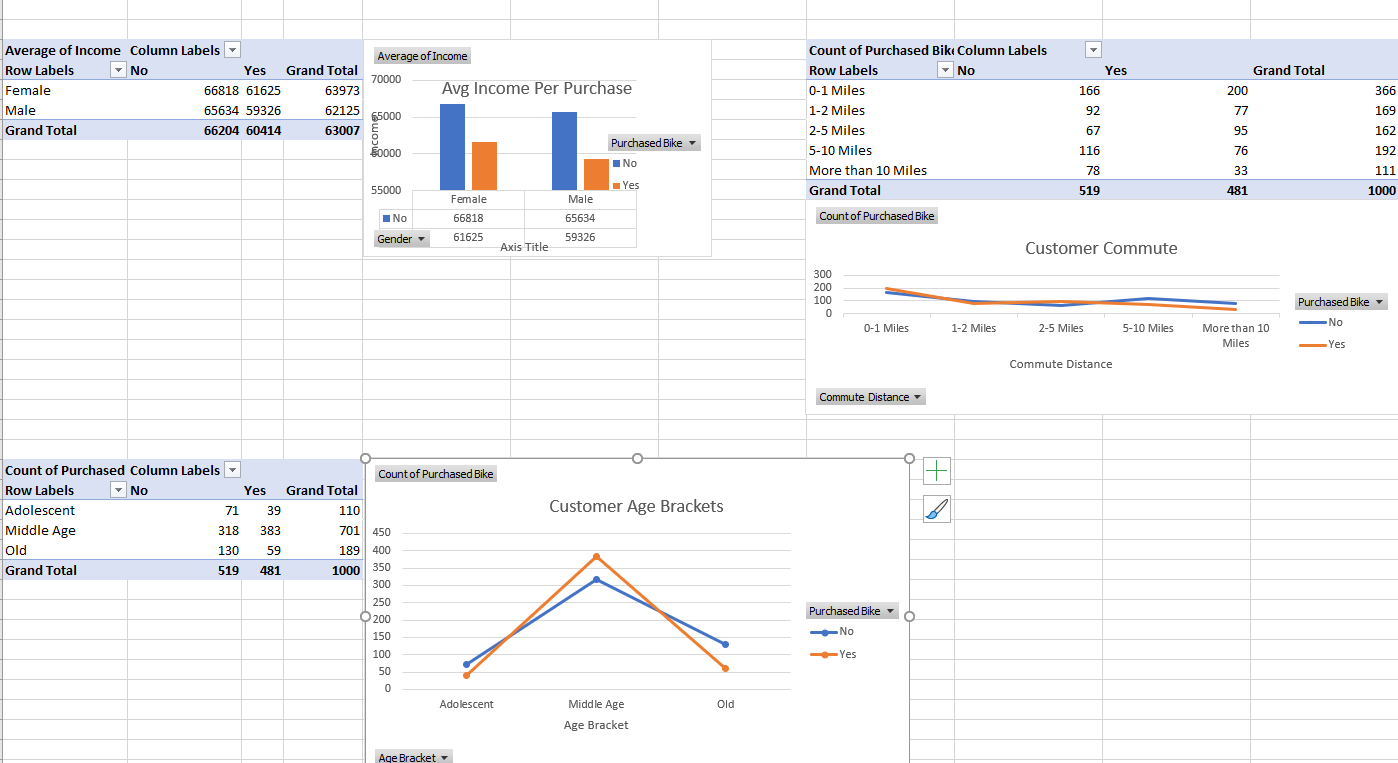Image resolution: width=1398 pixels, height=763 pixels.
Task: Click the Average of Income field button
Action: [421, 55]
